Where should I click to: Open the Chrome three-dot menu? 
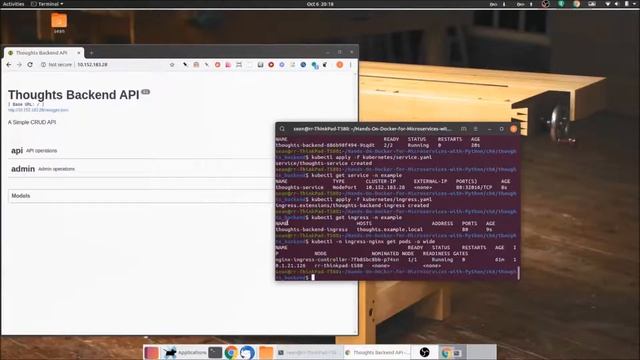tap(350, 64)
